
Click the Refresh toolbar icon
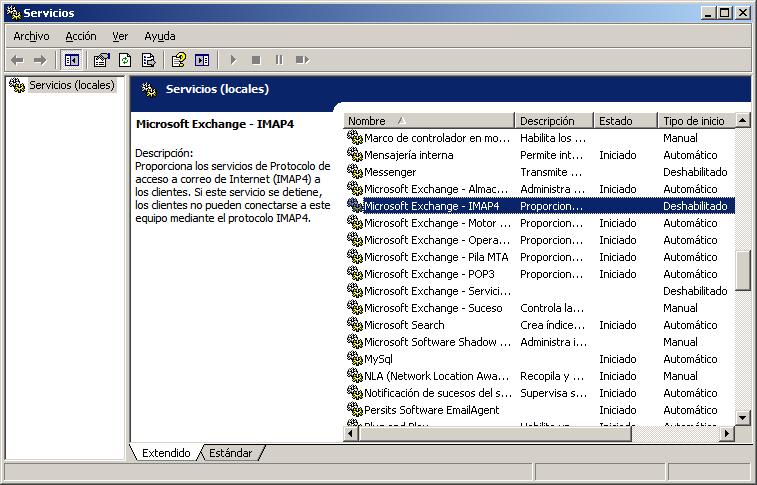pos(125,60)
